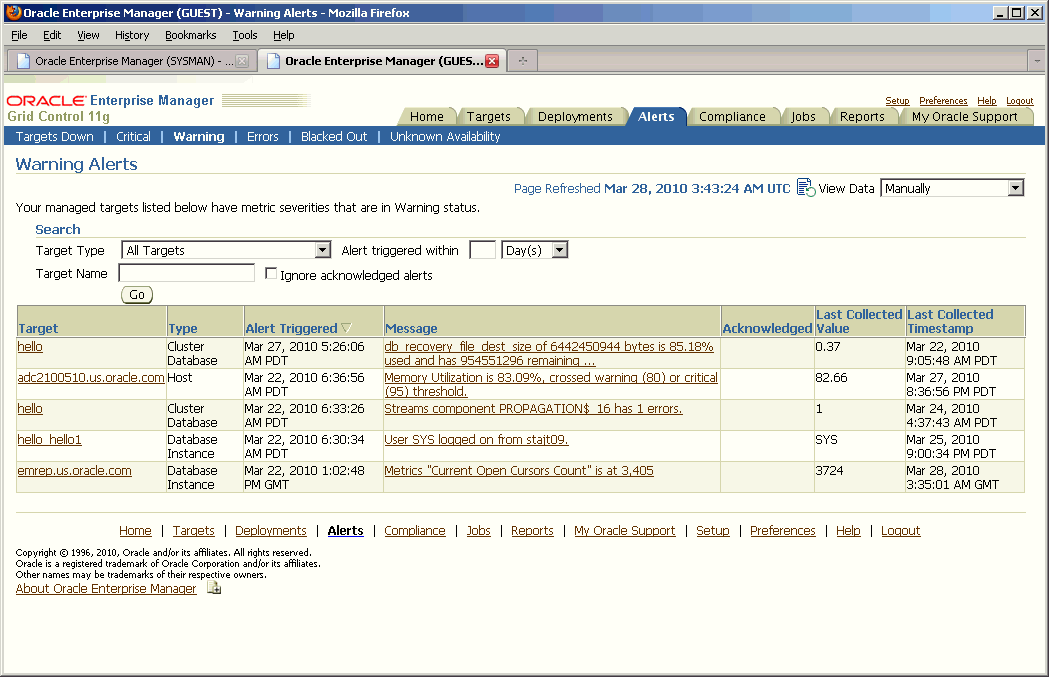1049x677 pixels.
Task: Click the footer My Oracle Support link
Action: [x=624, y=530]
